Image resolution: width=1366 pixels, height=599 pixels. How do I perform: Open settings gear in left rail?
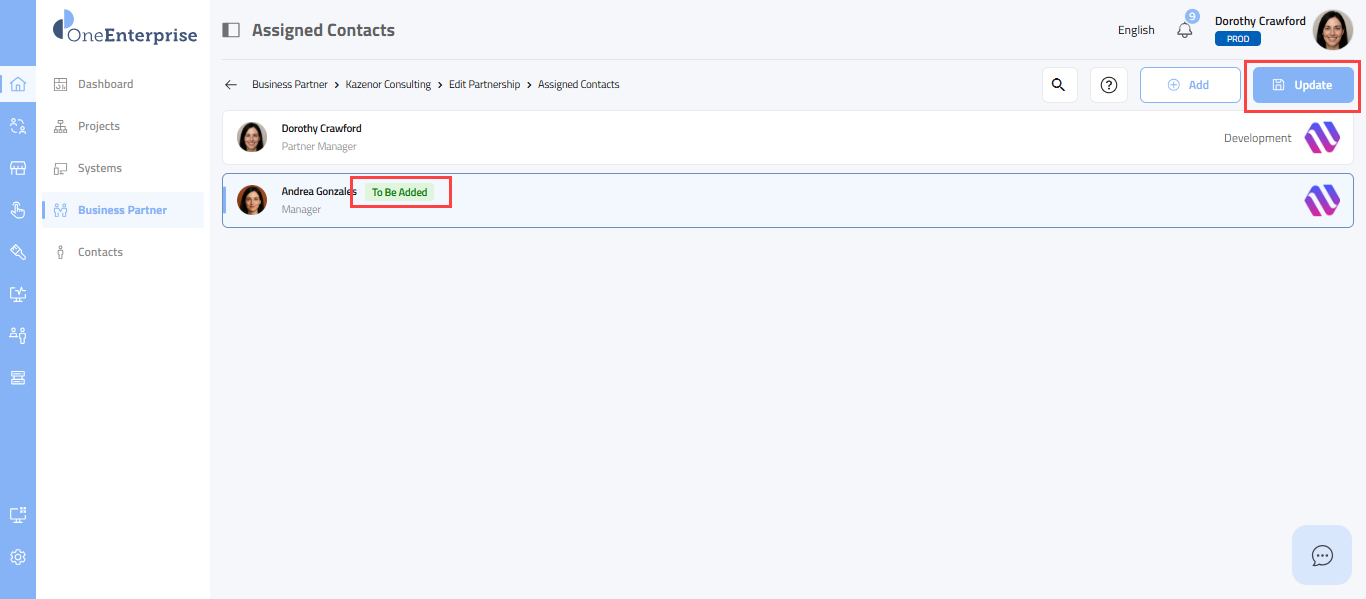coord(17,557)
